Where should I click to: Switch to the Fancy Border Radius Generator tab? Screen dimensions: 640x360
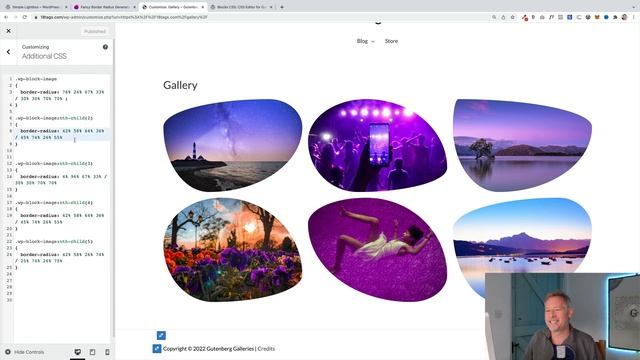click(x=104, y=7)
